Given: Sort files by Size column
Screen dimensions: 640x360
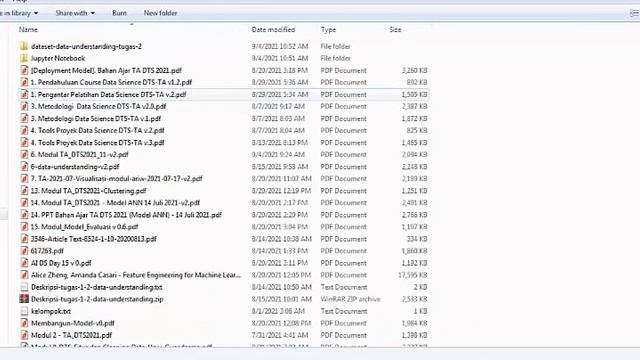Looking at the screenshot, I should pyautogui.click(x=395, y=29).
